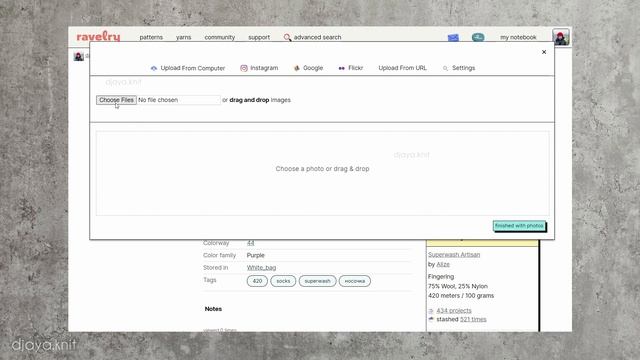This screenshot has height=360, width=640.
Task: Click the '420 meters / 100 grams' text
Action: pos(461,296)
